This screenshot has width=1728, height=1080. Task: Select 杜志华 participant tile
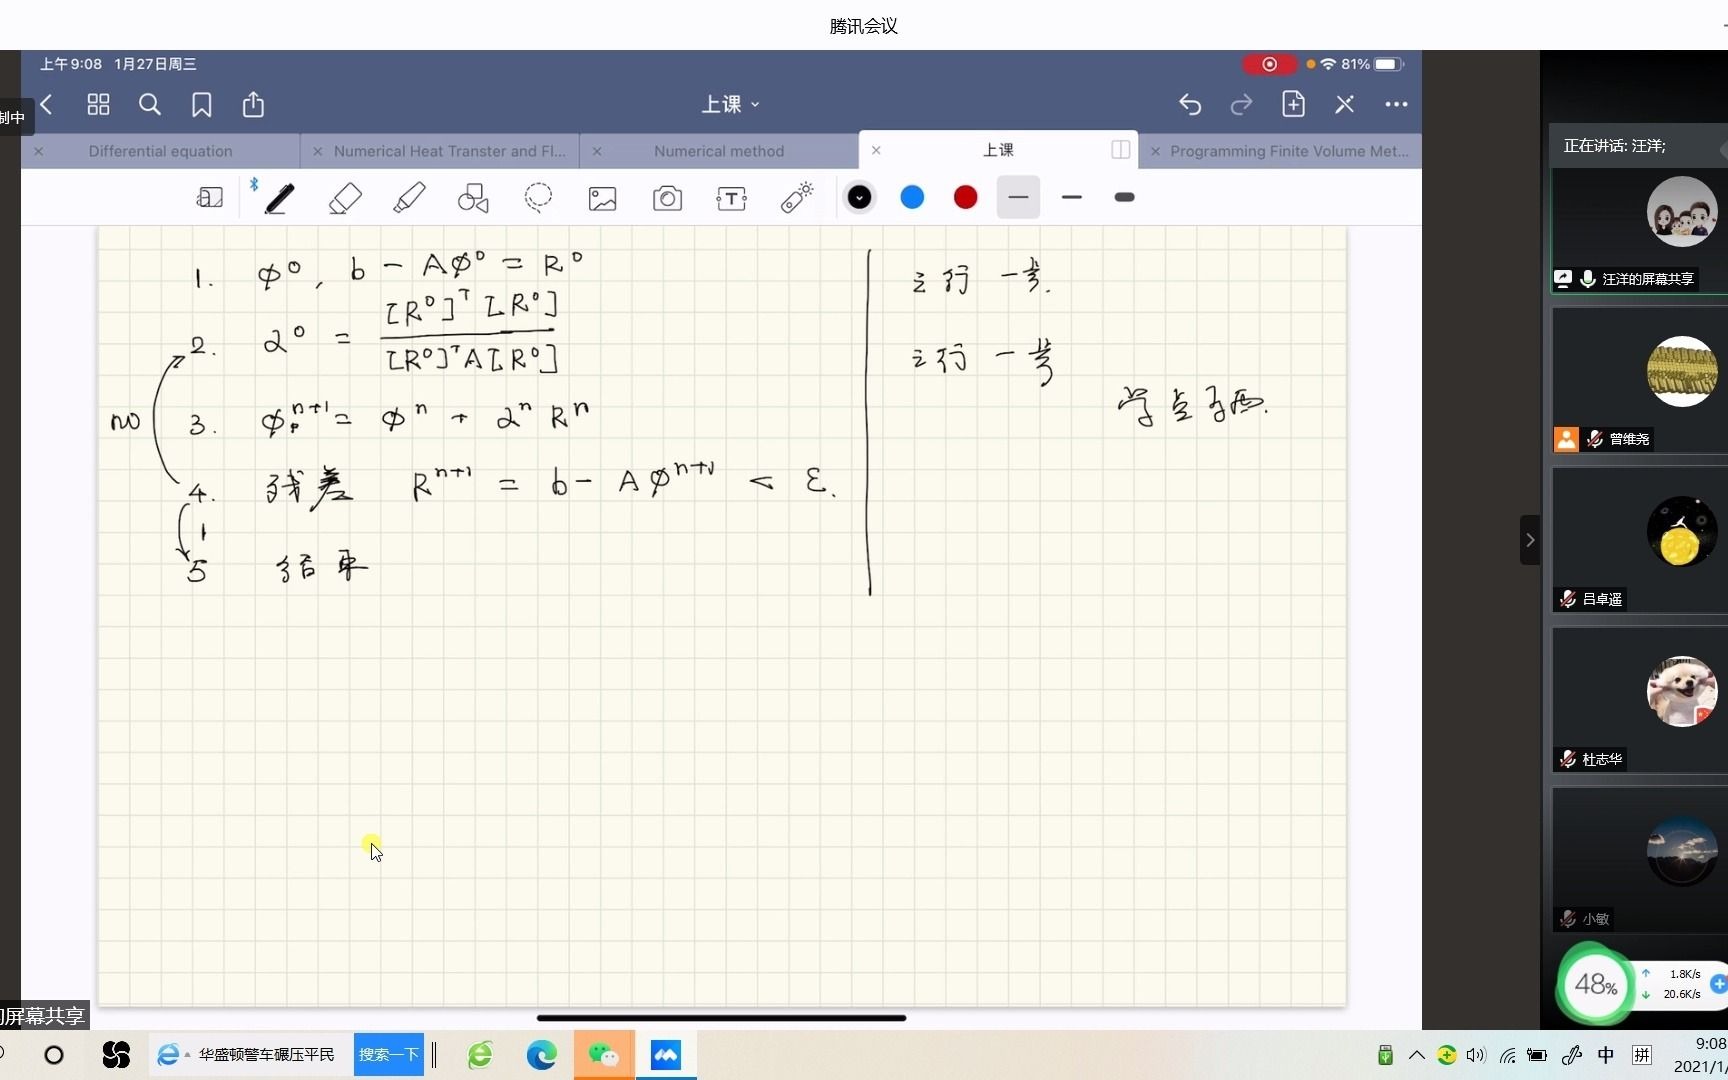pyautogui.click(x=1639, y=700)
